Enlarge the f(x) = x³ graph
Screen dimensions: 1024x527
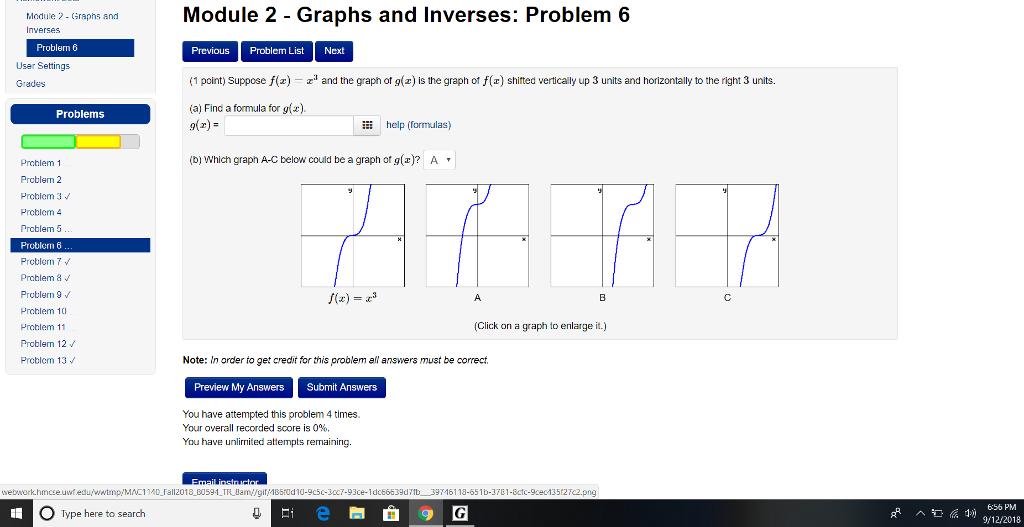click(x=353, y=235)
